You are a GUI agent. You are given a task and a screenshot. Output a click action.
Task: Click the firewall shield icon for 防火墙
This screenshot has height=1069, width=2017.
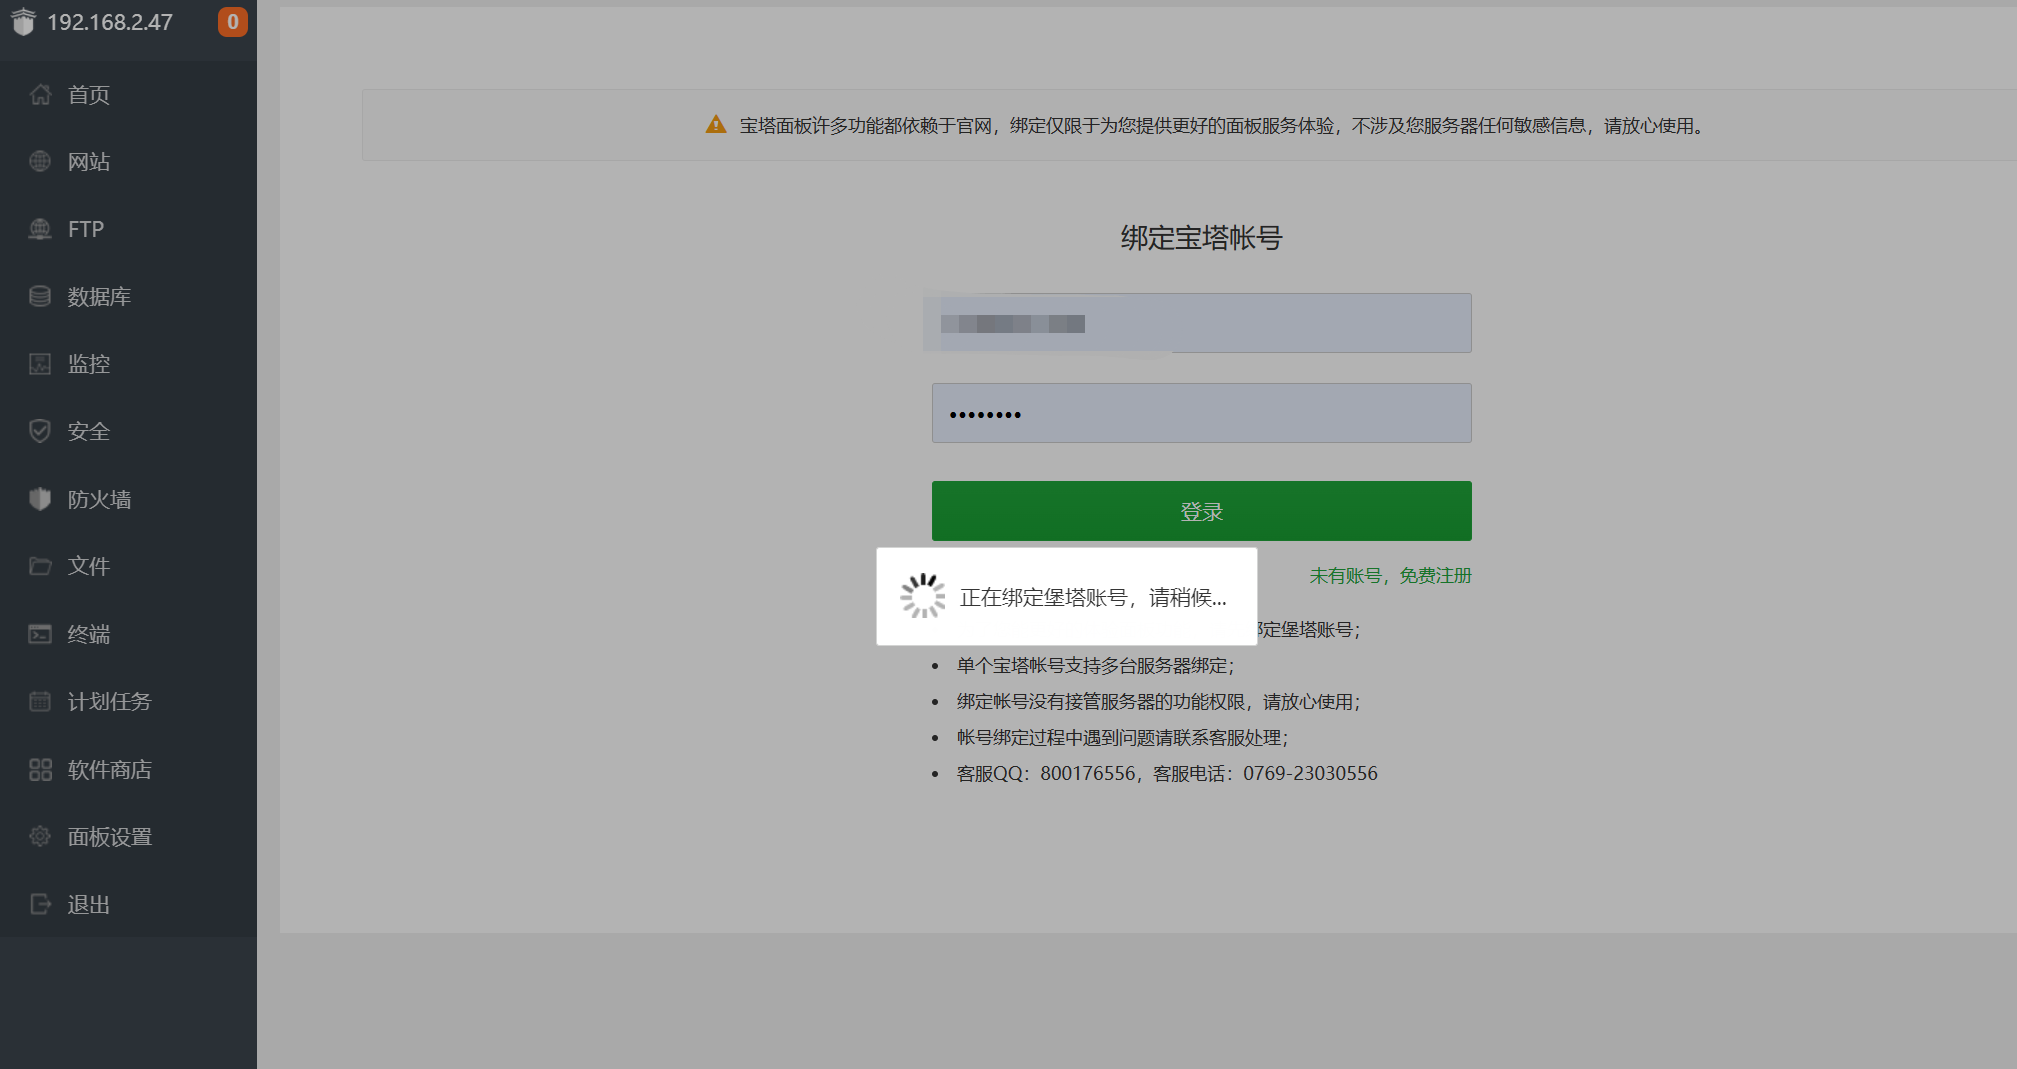click(x=40, y=499)
